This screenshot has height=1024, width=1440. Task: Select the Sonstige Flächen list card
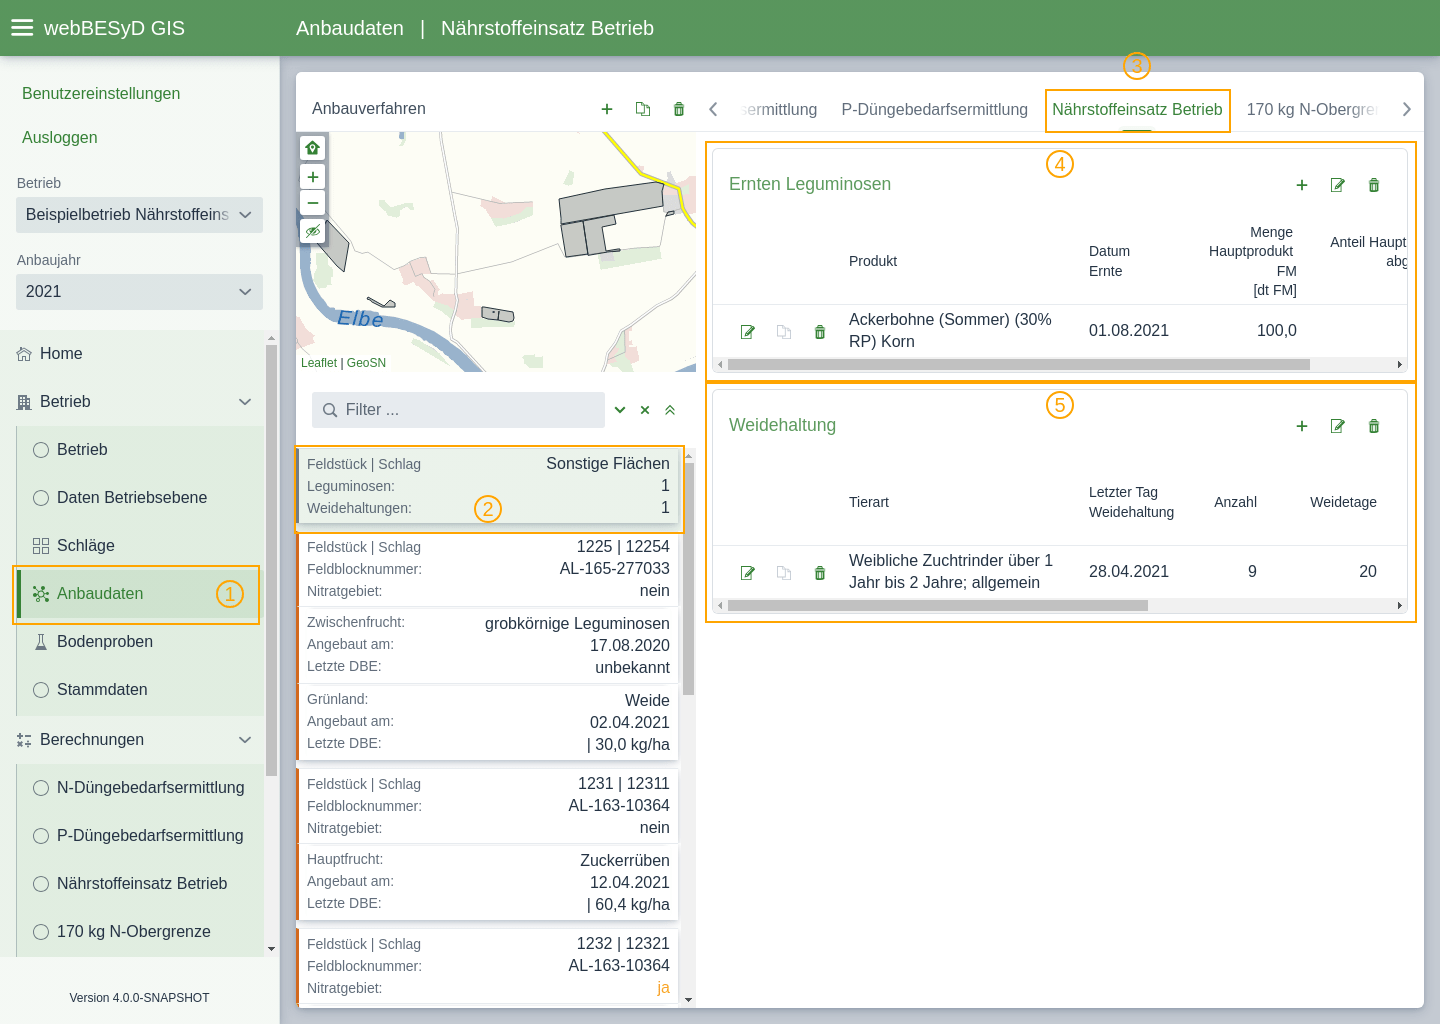(x=488, y=486)
